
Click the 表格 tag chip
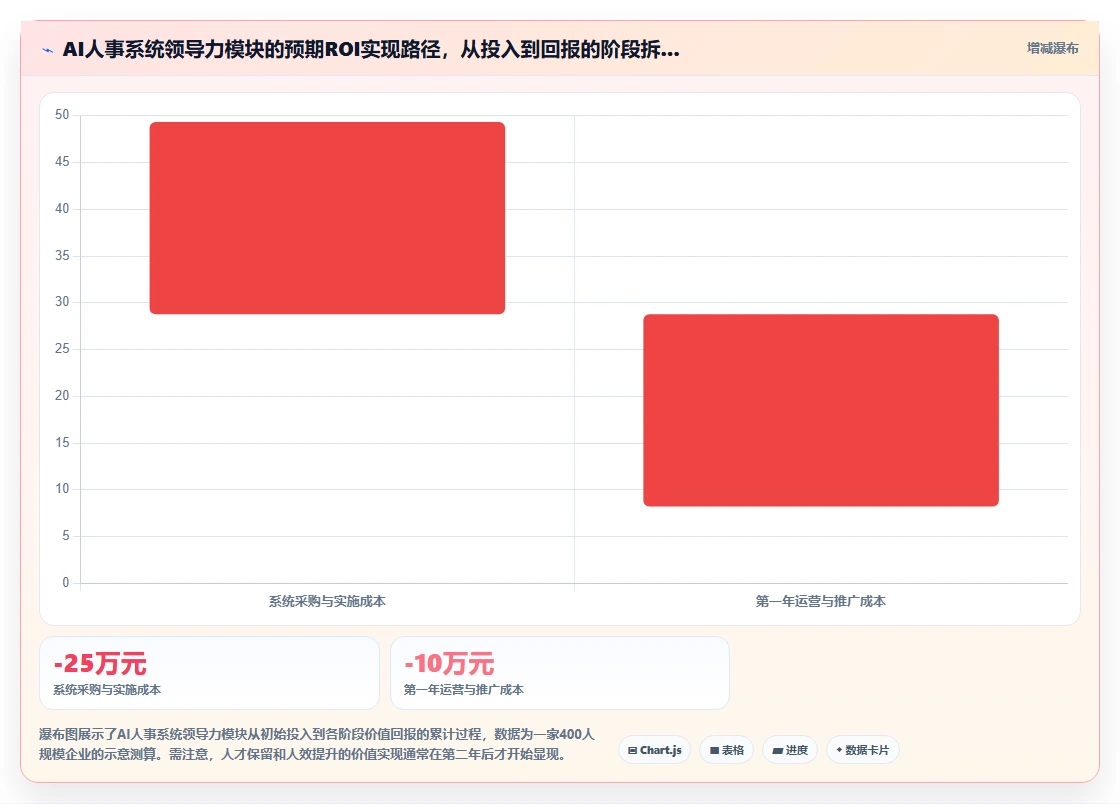pyautogui.click(x=726, y=750)
